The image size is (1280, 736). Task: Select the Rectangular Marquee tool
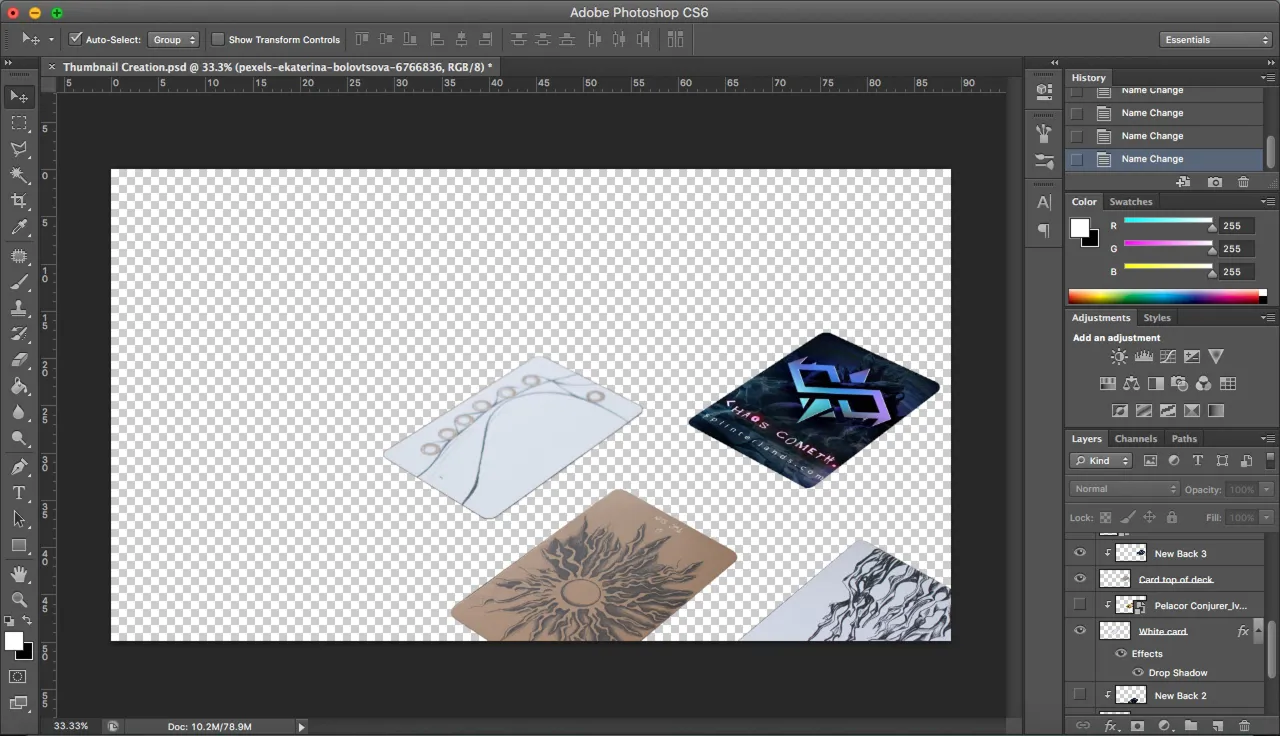[19, 122]
